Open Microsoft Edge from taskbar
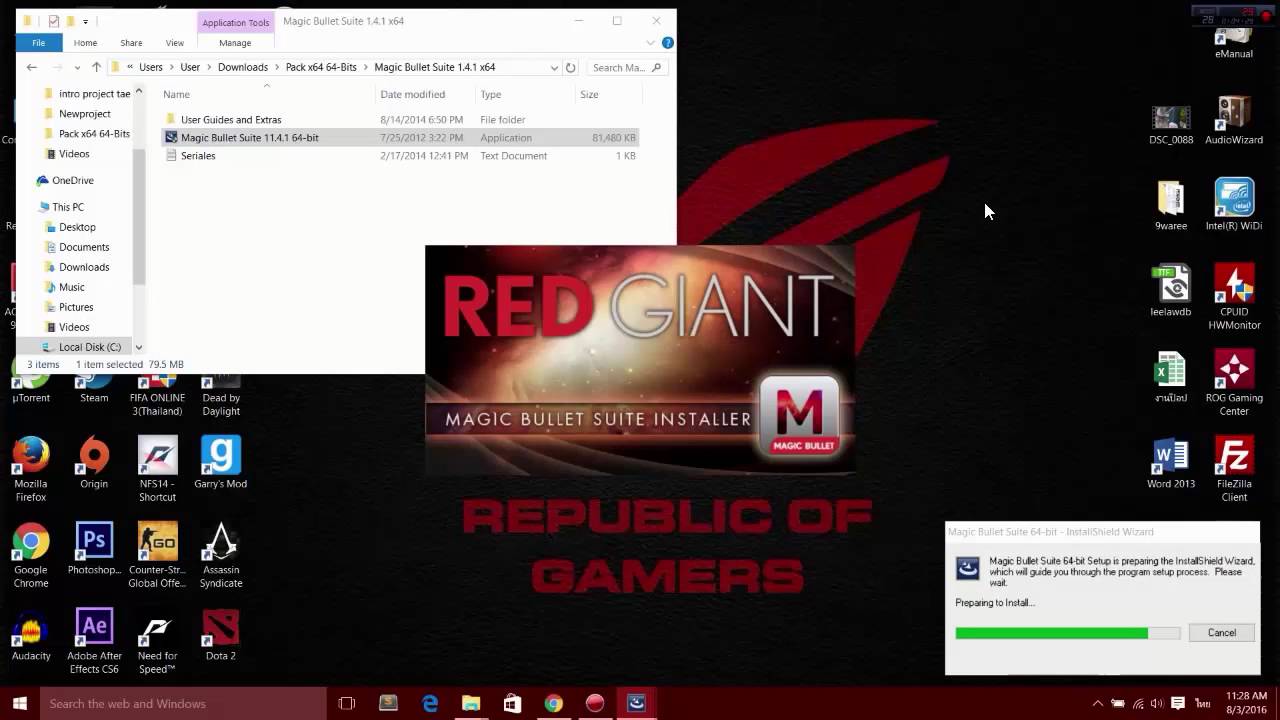 tap(430, 703)
